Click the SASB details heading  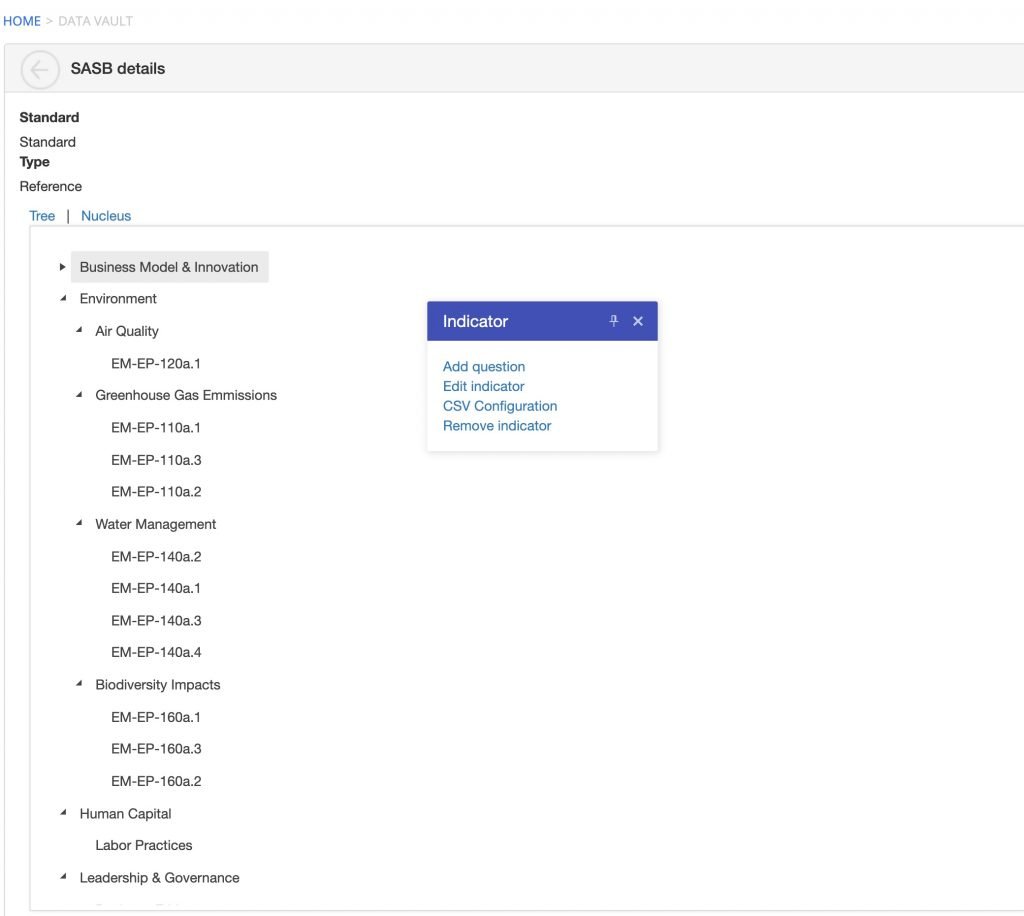pyautogui.click(x=118, y=69)
